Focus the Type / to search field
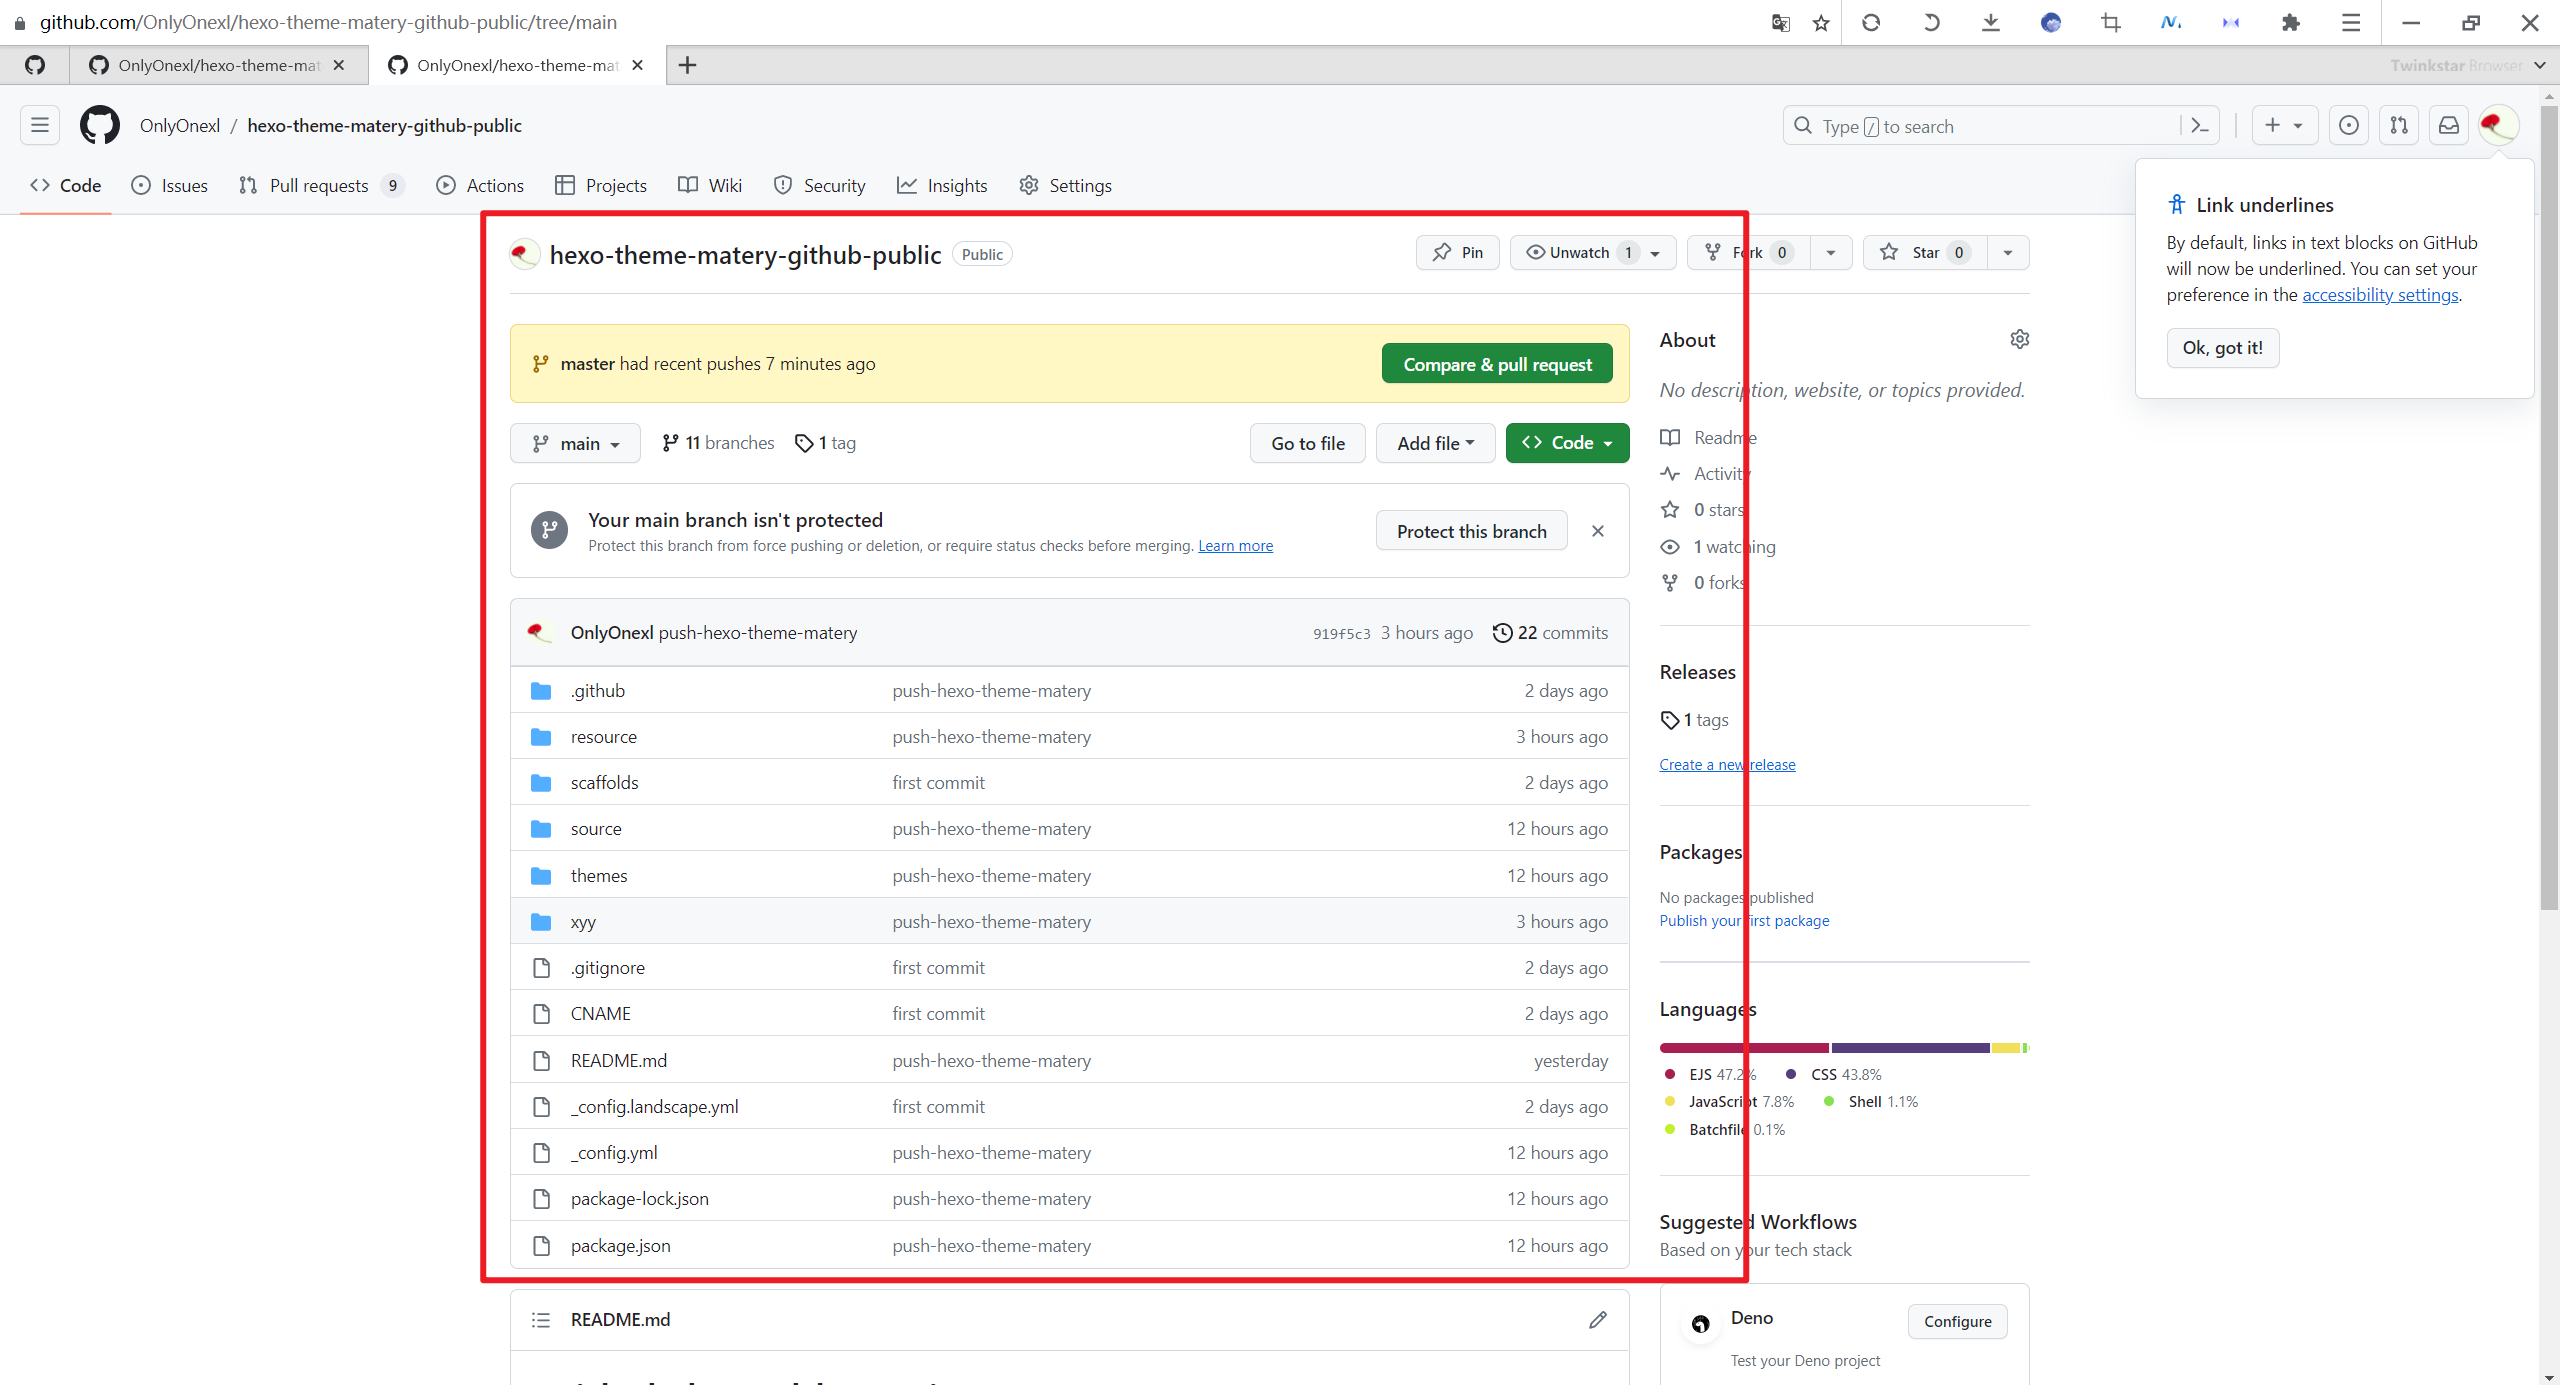Image resolution: width=2560 pixels, height=1385 pixels. pyautogui.click(x=1980, y=126)
